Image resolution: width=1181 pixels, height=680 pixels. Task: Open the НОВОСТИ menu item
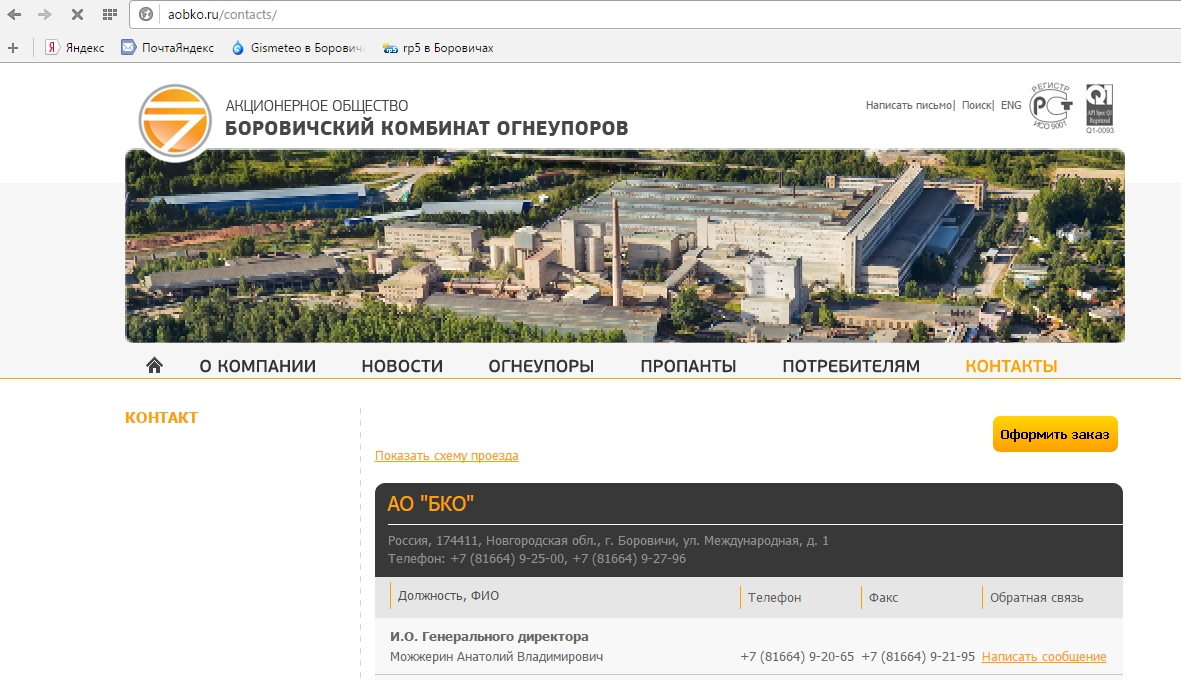[x=402, y=366]
